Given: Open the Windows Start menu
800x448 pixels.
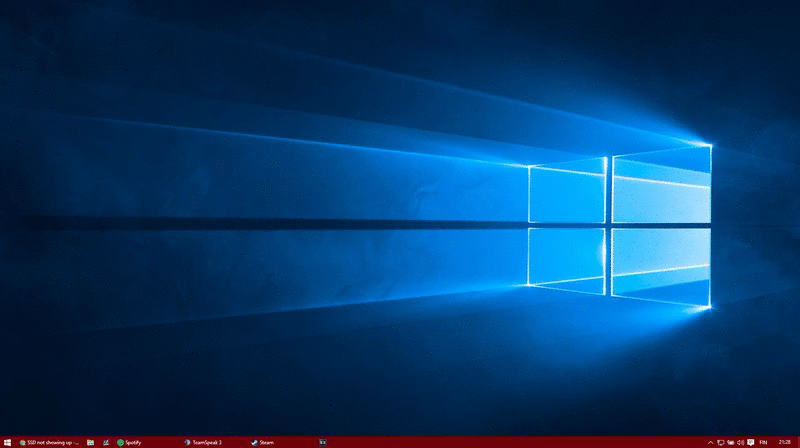Looking at the screenshot, I should [7, 442].
